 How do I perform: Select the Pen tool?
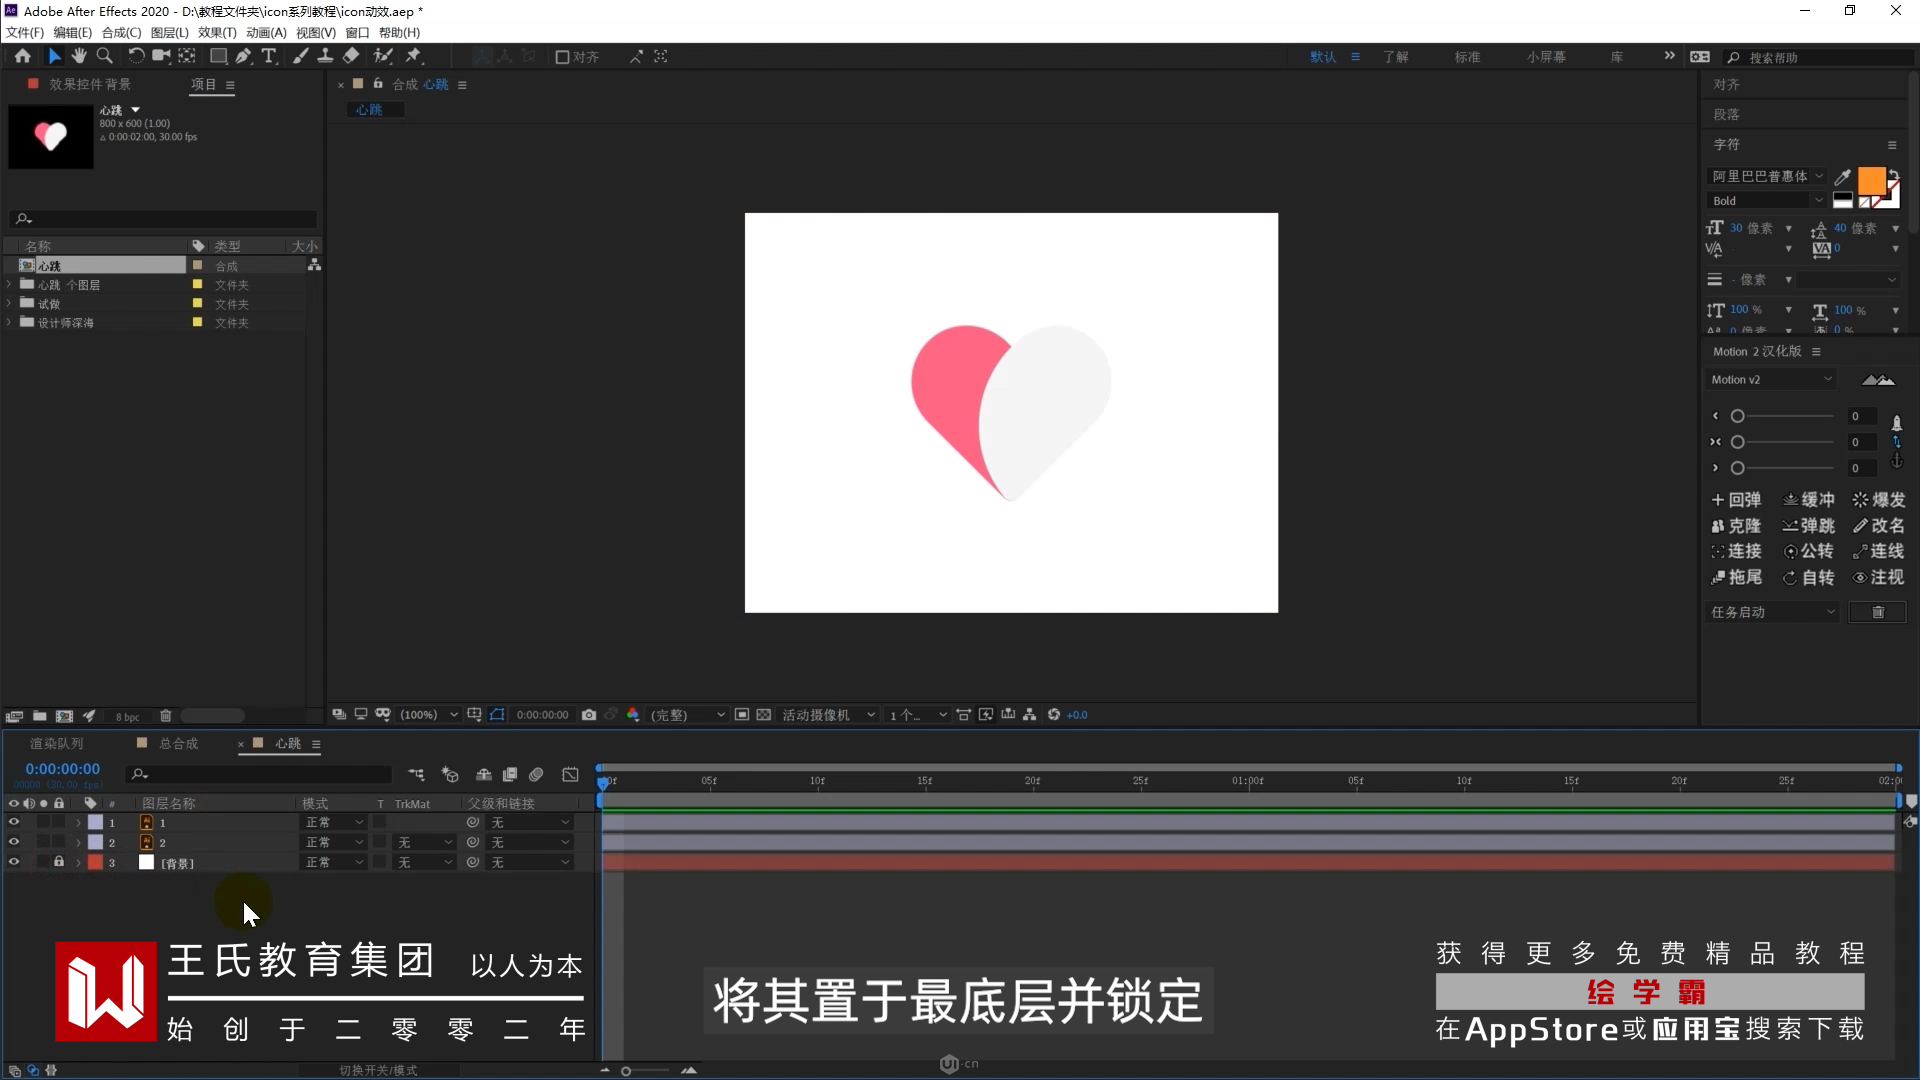(243, 56)
